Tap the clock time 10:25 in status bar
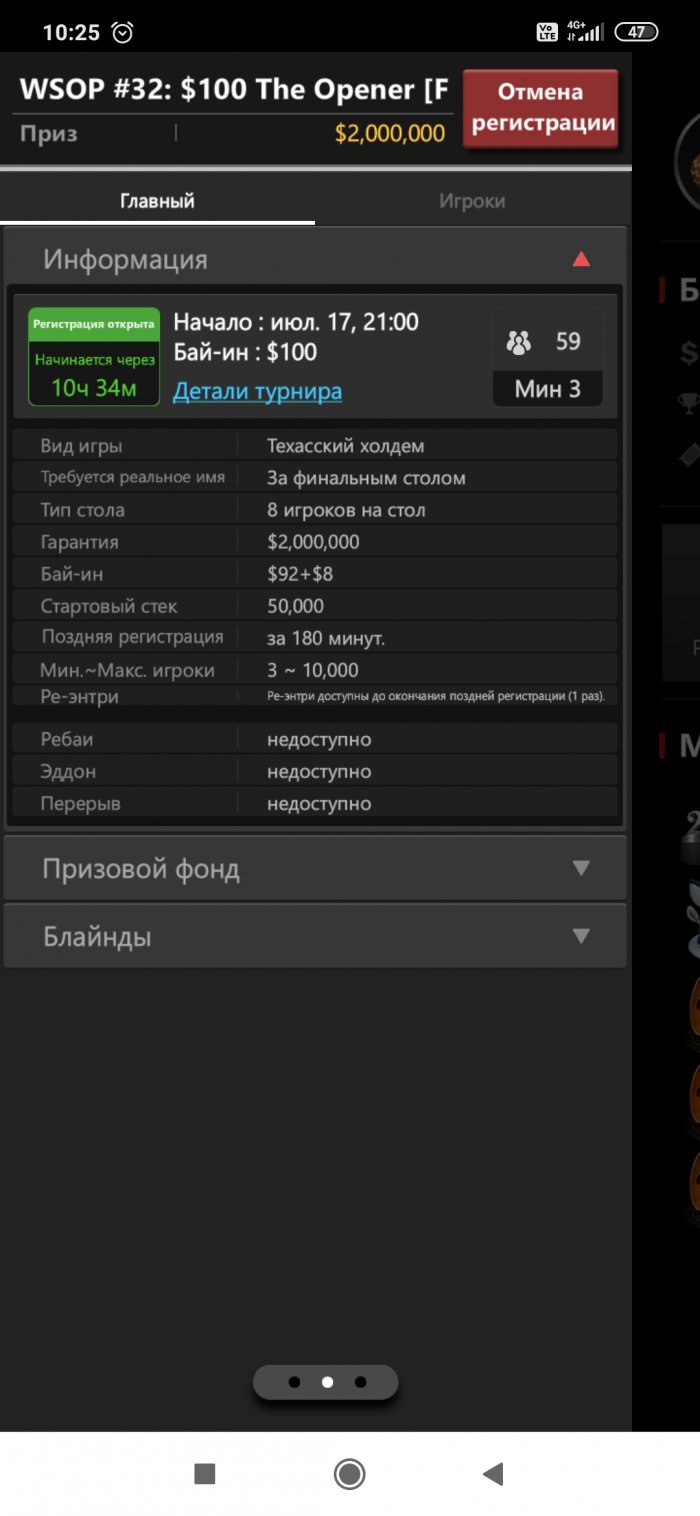Viewport: 700px width, 1516px height. [71, 32]
